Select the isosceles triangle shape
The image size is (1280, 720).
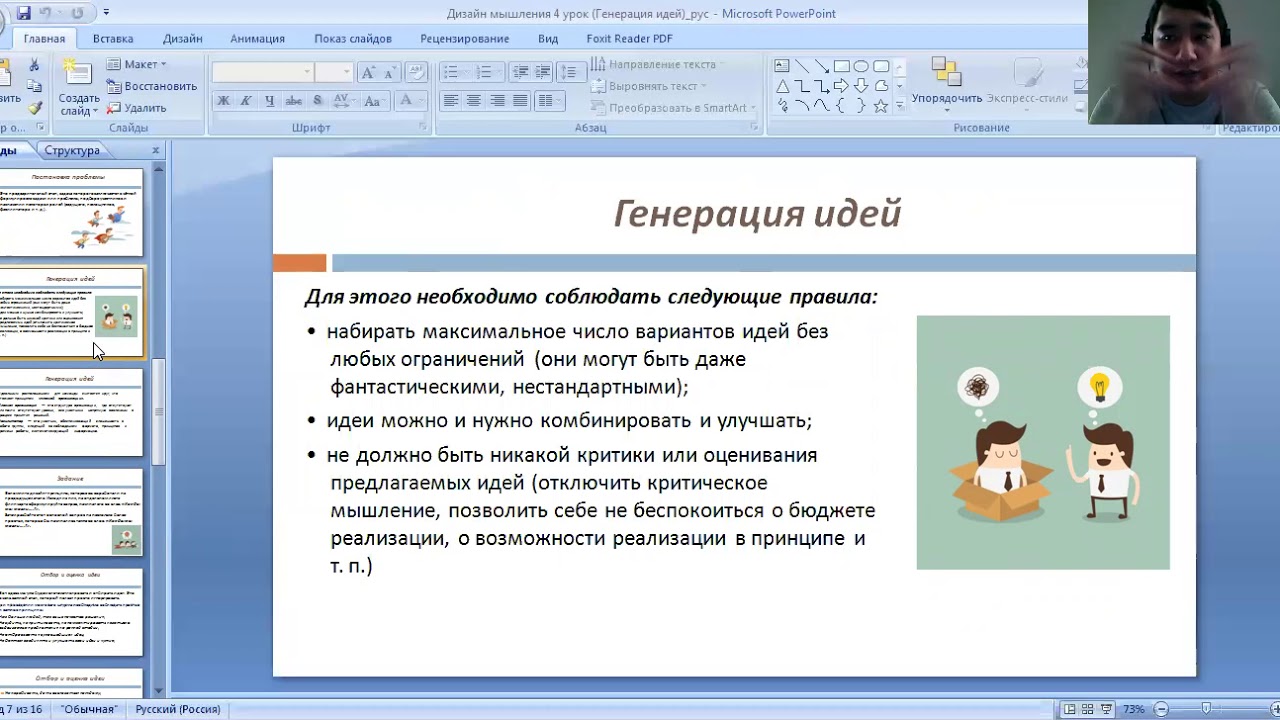(x=782, y=86)
